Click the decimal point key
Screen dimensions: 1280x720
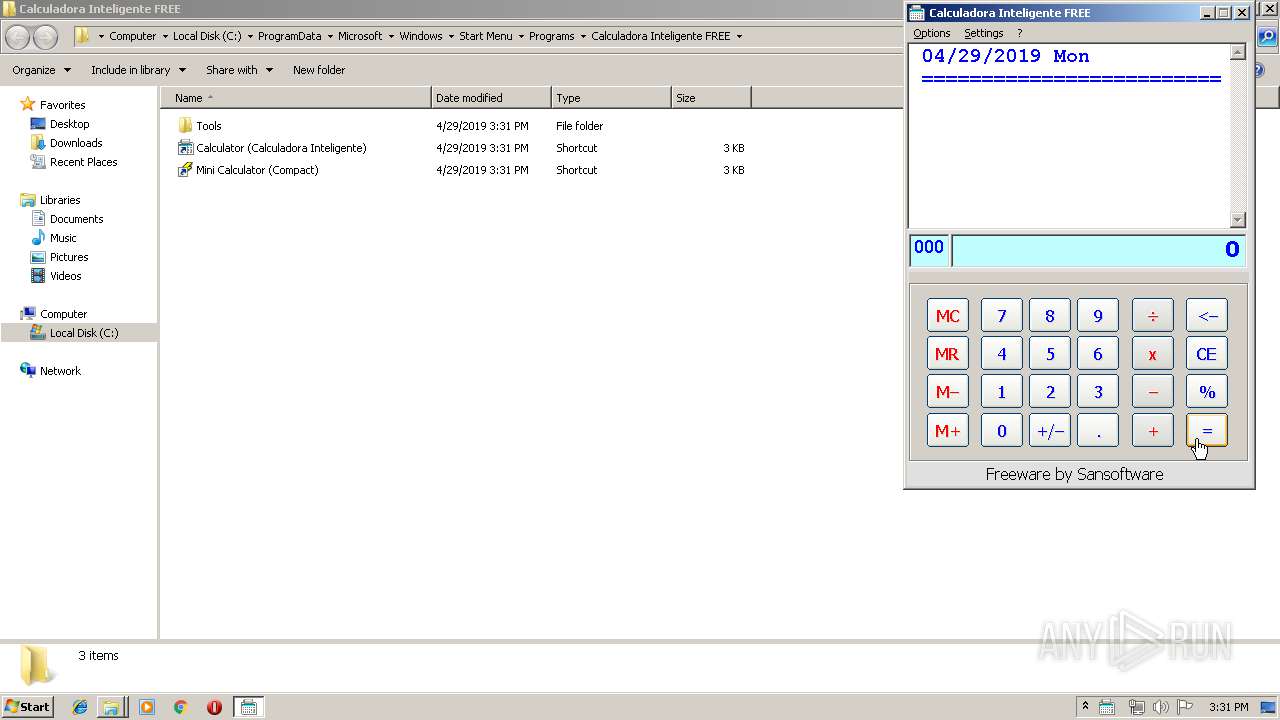1097,431
